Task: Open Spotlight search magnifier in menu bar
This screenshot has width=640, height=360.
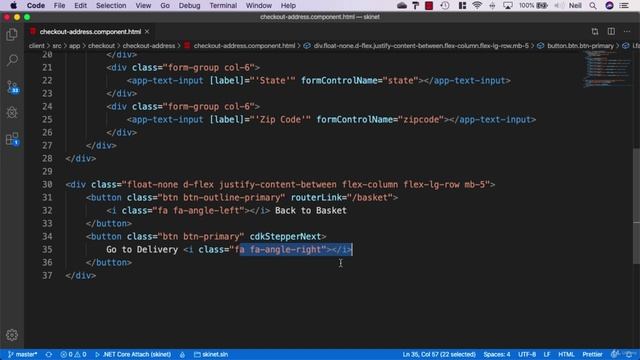Action: click(x=593, y=5)
